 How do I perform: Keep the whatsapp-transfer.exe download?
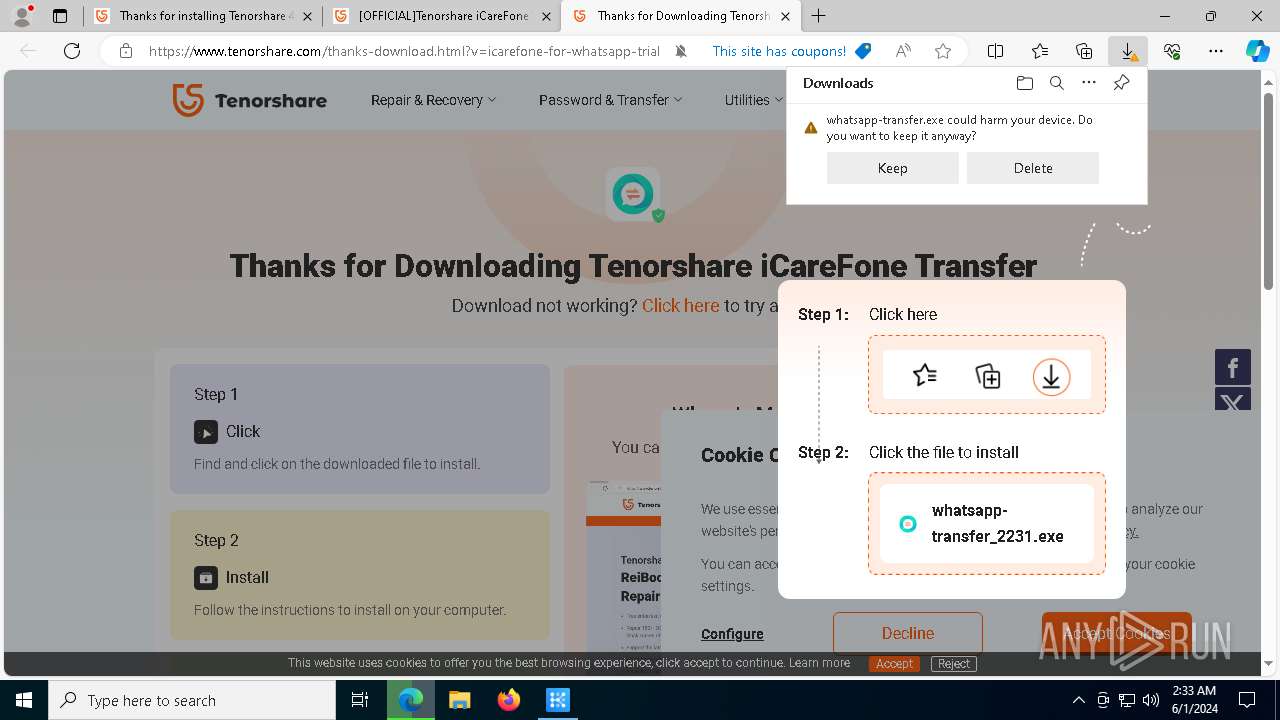coord(892,168)
